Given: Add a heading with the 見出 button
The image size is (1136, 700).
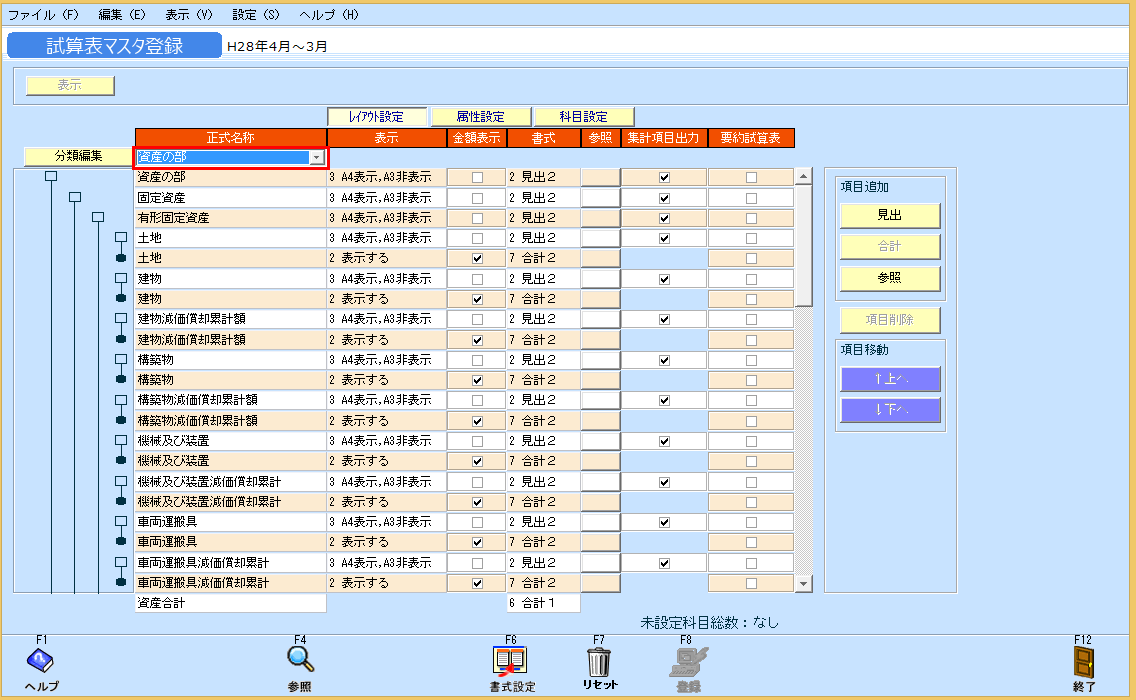Looking at the screenshot, I should 889,215.
